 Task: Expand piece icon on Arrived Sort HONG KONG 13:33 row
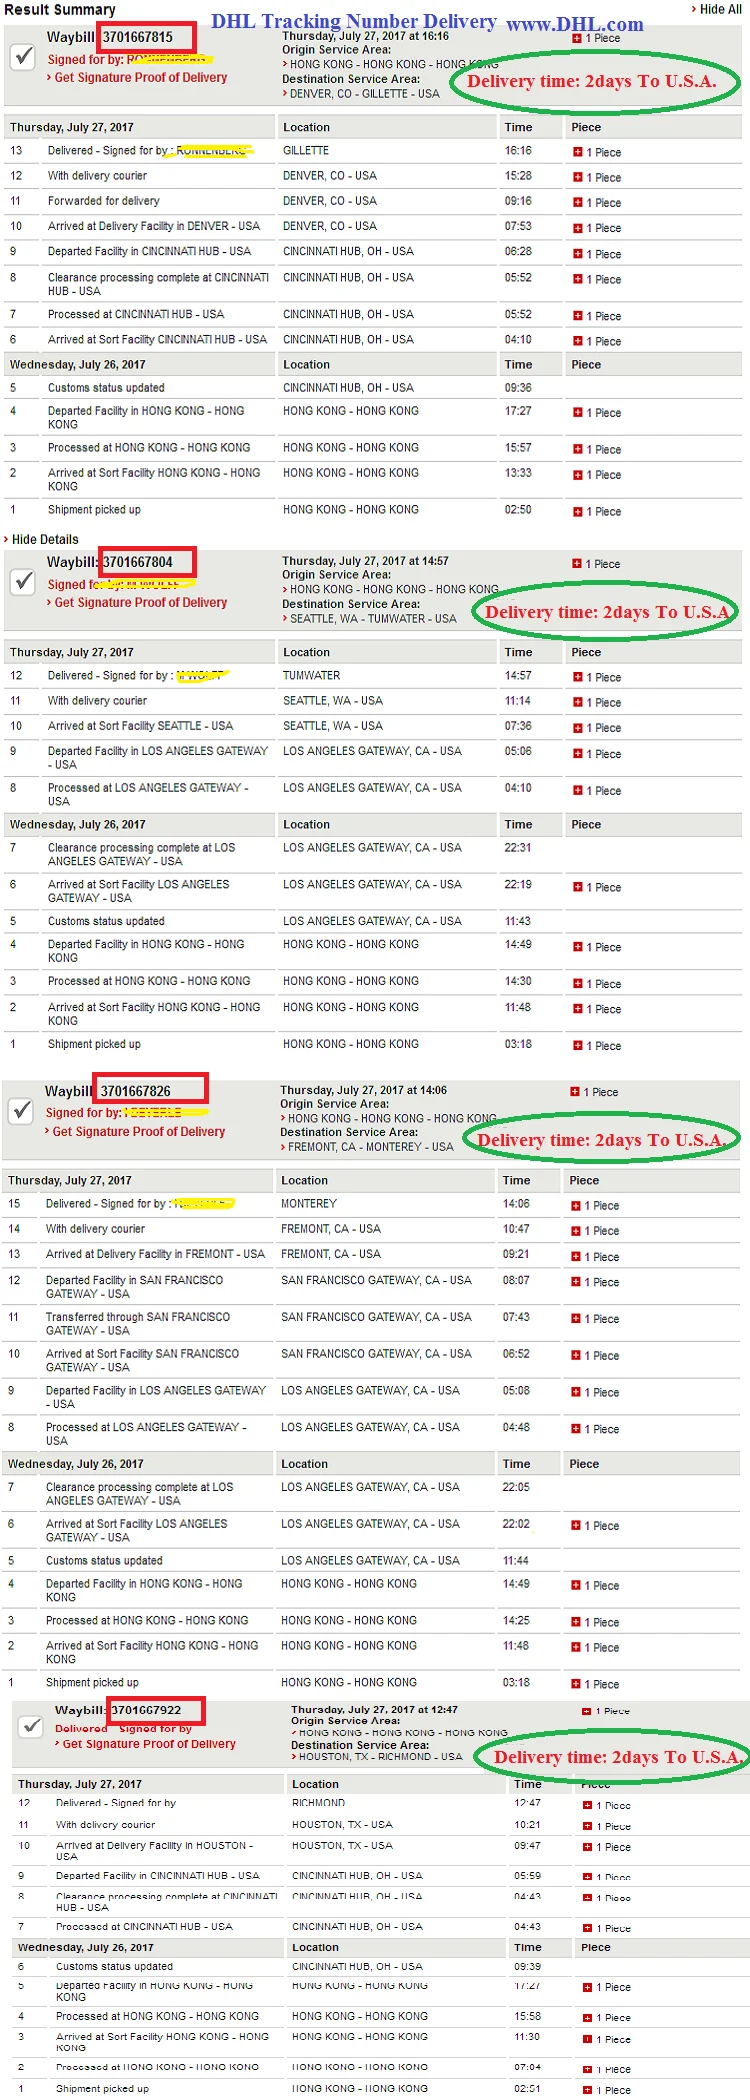577,474
